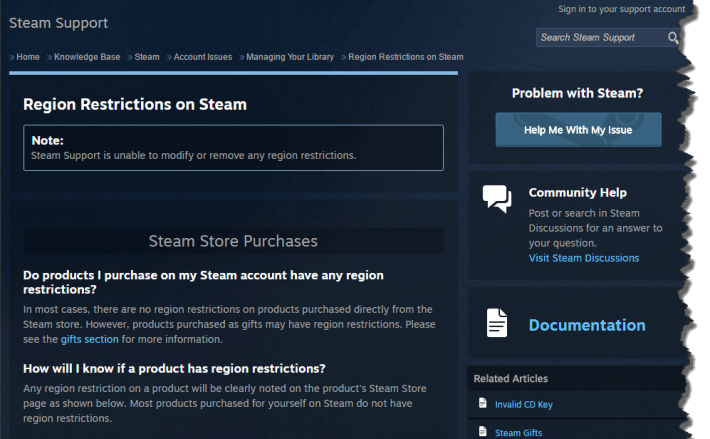Open the Steam Gifts related article

(x=518, y=433)
